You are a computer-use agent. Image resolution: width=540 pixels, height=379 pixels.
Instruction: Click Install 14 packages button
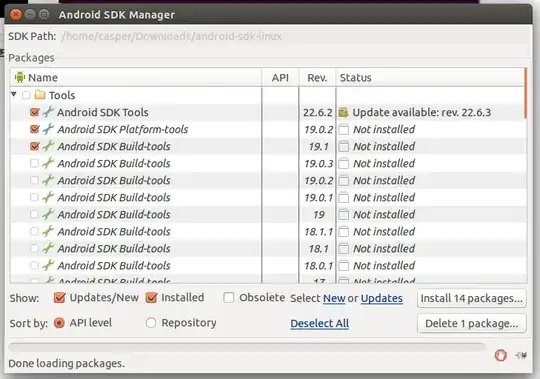pos(472,298)
